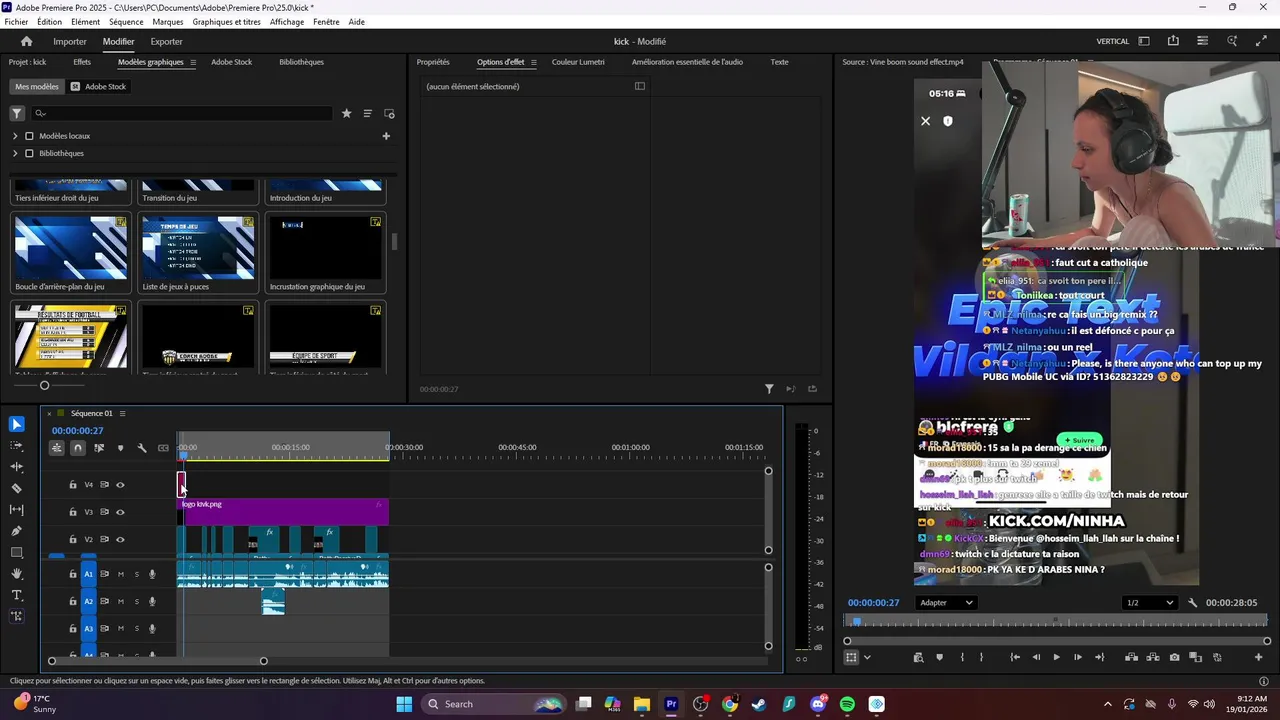Screen dimensions: 1280x720
Task: Click the timeline horizontal zoom scrollbar
Action: 158,661
